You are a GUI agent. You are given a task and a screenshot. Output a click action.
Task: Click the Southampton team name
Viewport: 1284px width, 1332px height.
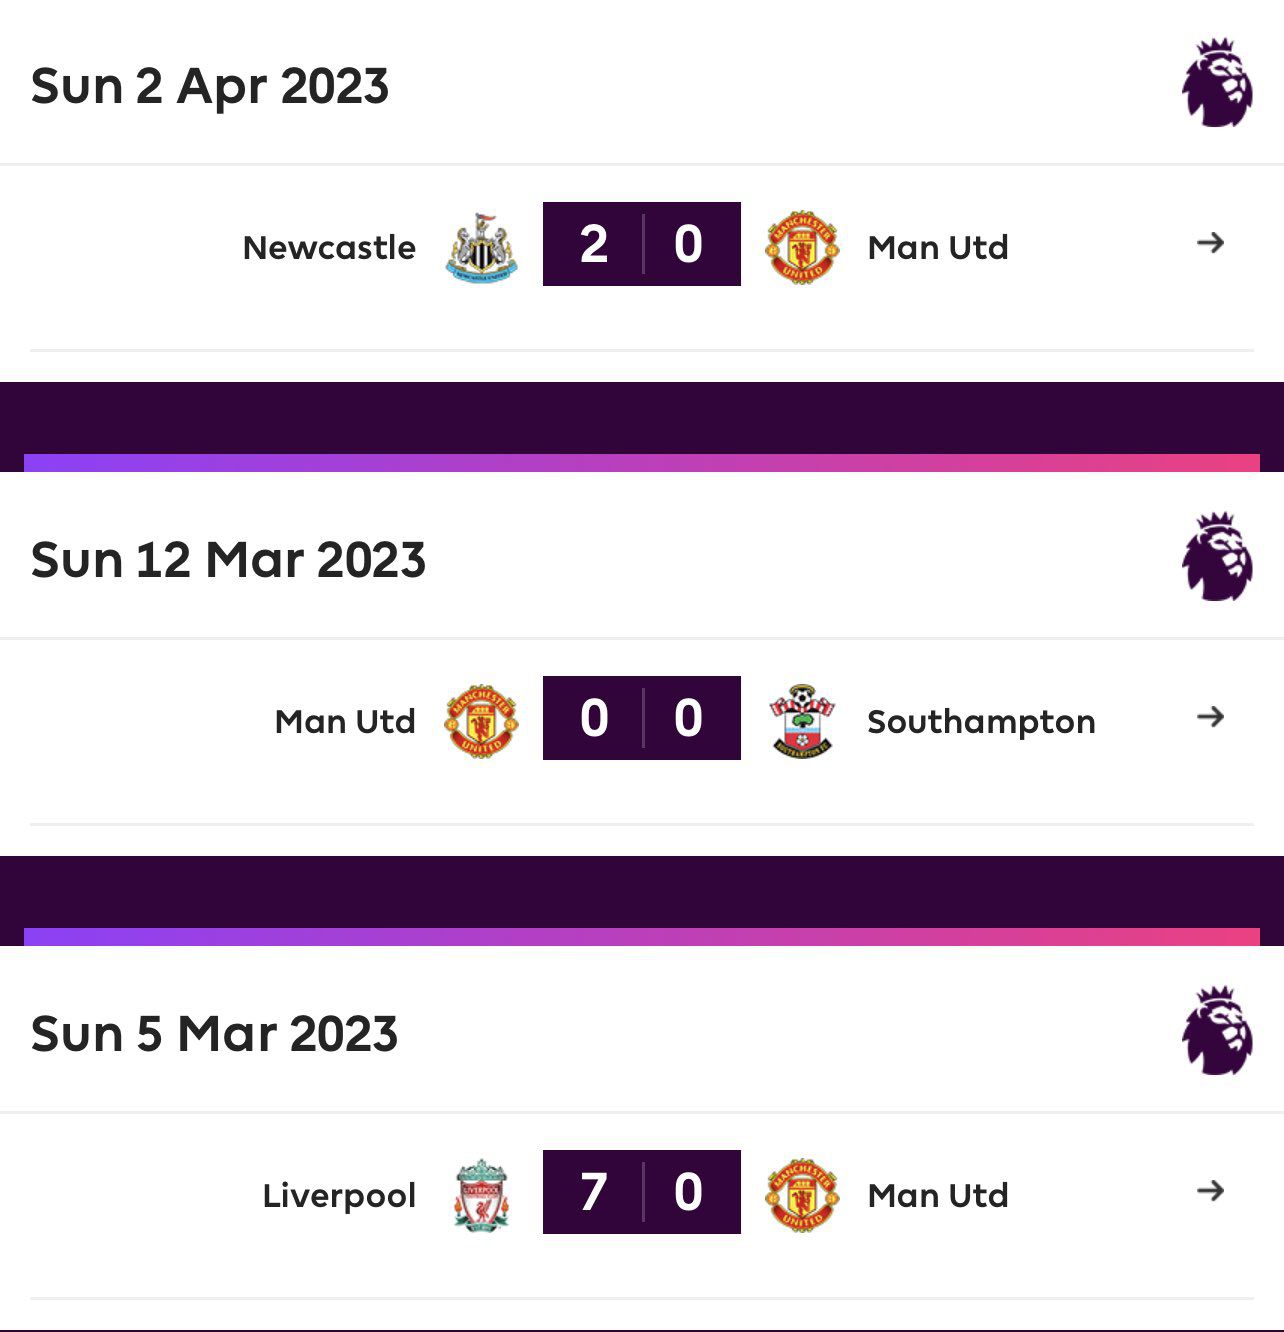point(981,721)
